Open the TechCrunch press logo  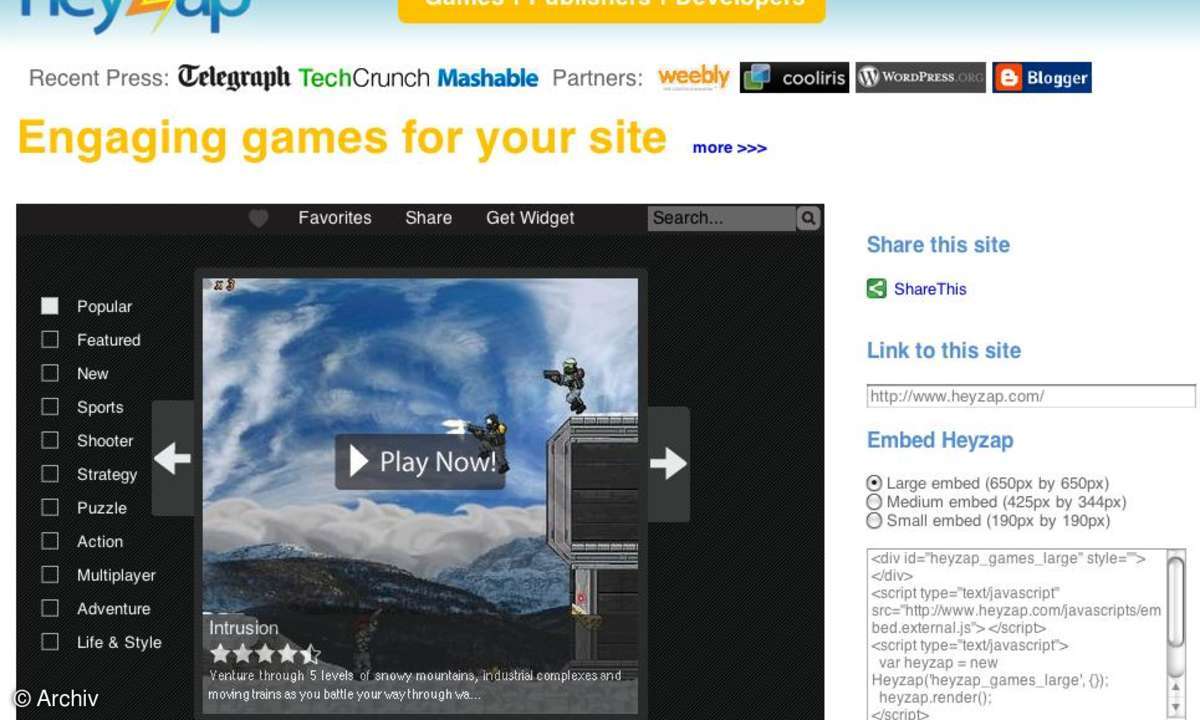pyautogui.click(x=364, y=78)
